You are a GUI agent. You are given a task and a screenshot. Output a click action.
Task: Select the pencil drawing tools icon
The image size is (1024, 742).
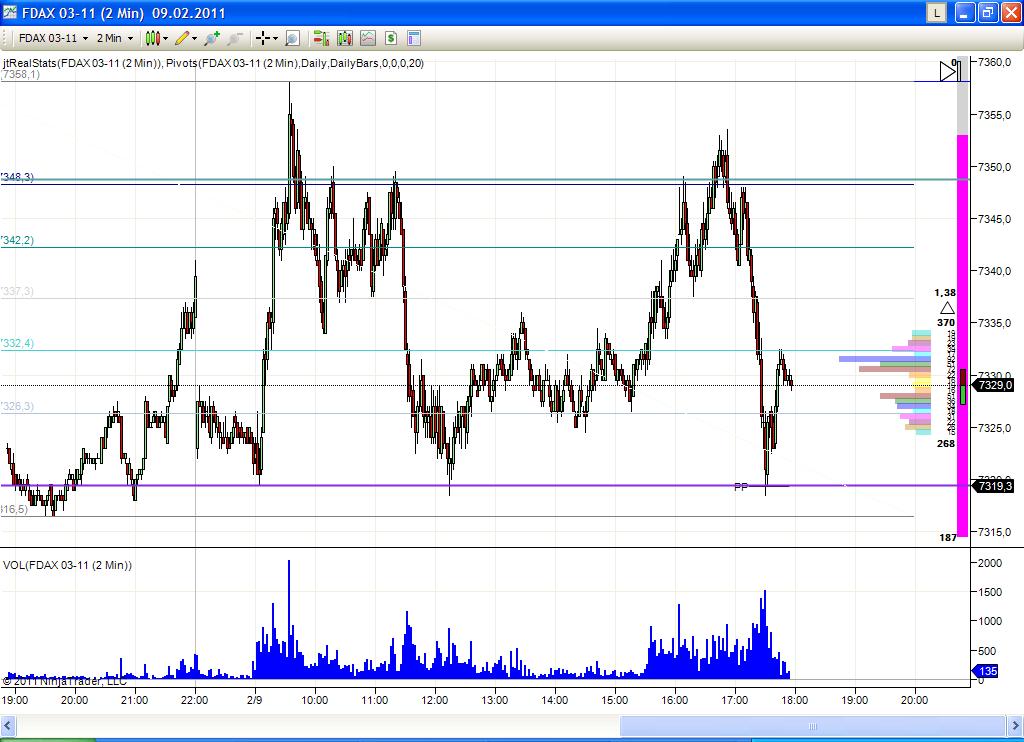(181, 38)
